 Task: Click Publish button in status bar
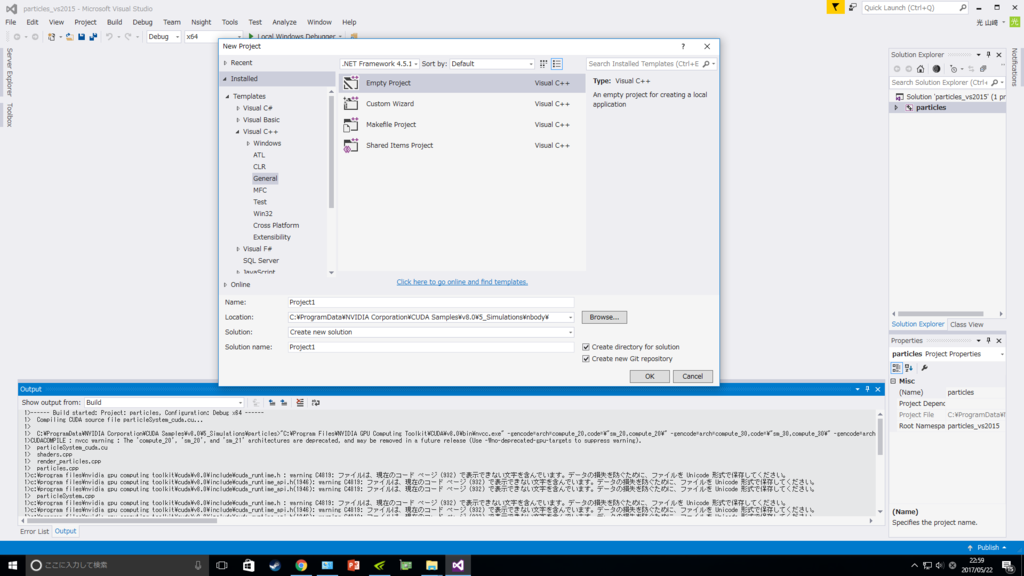(x=987, y=547)
